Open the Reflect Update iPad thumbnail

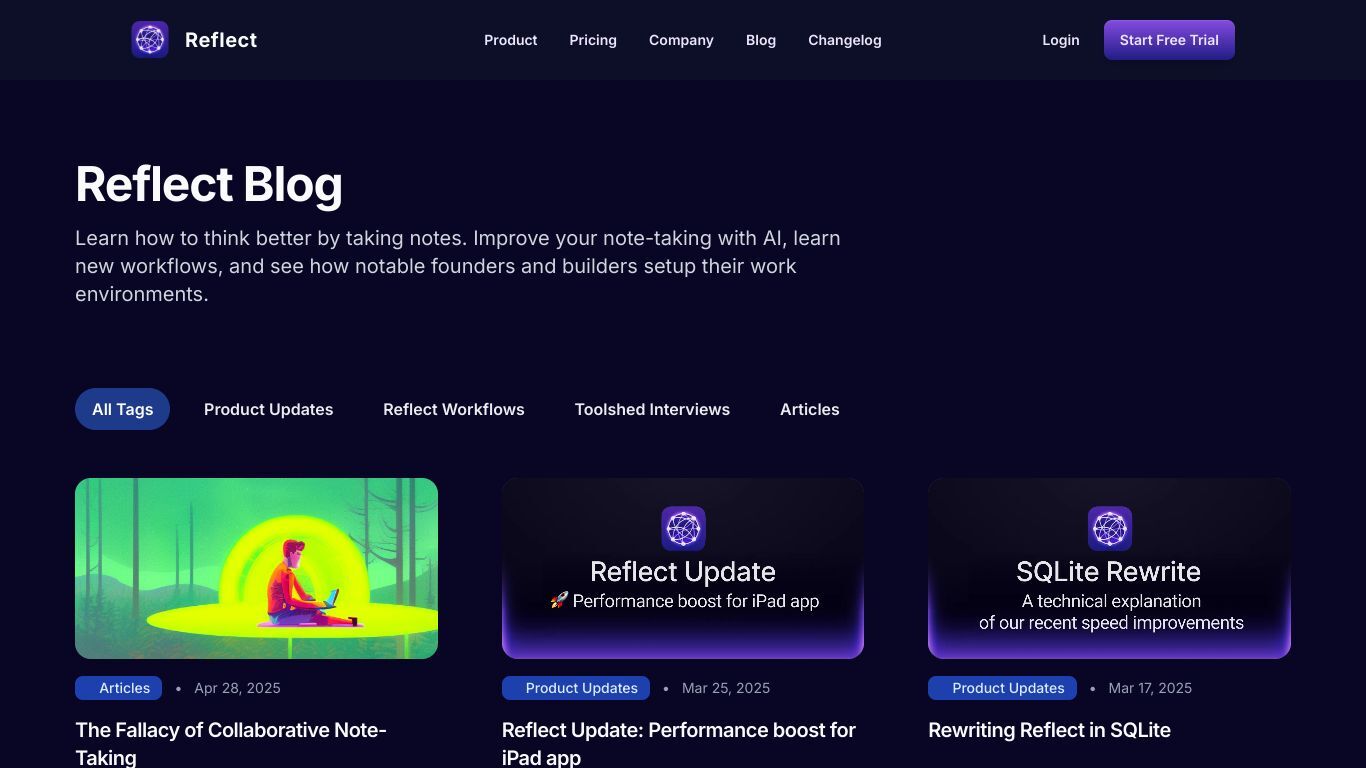click(683, 568)
